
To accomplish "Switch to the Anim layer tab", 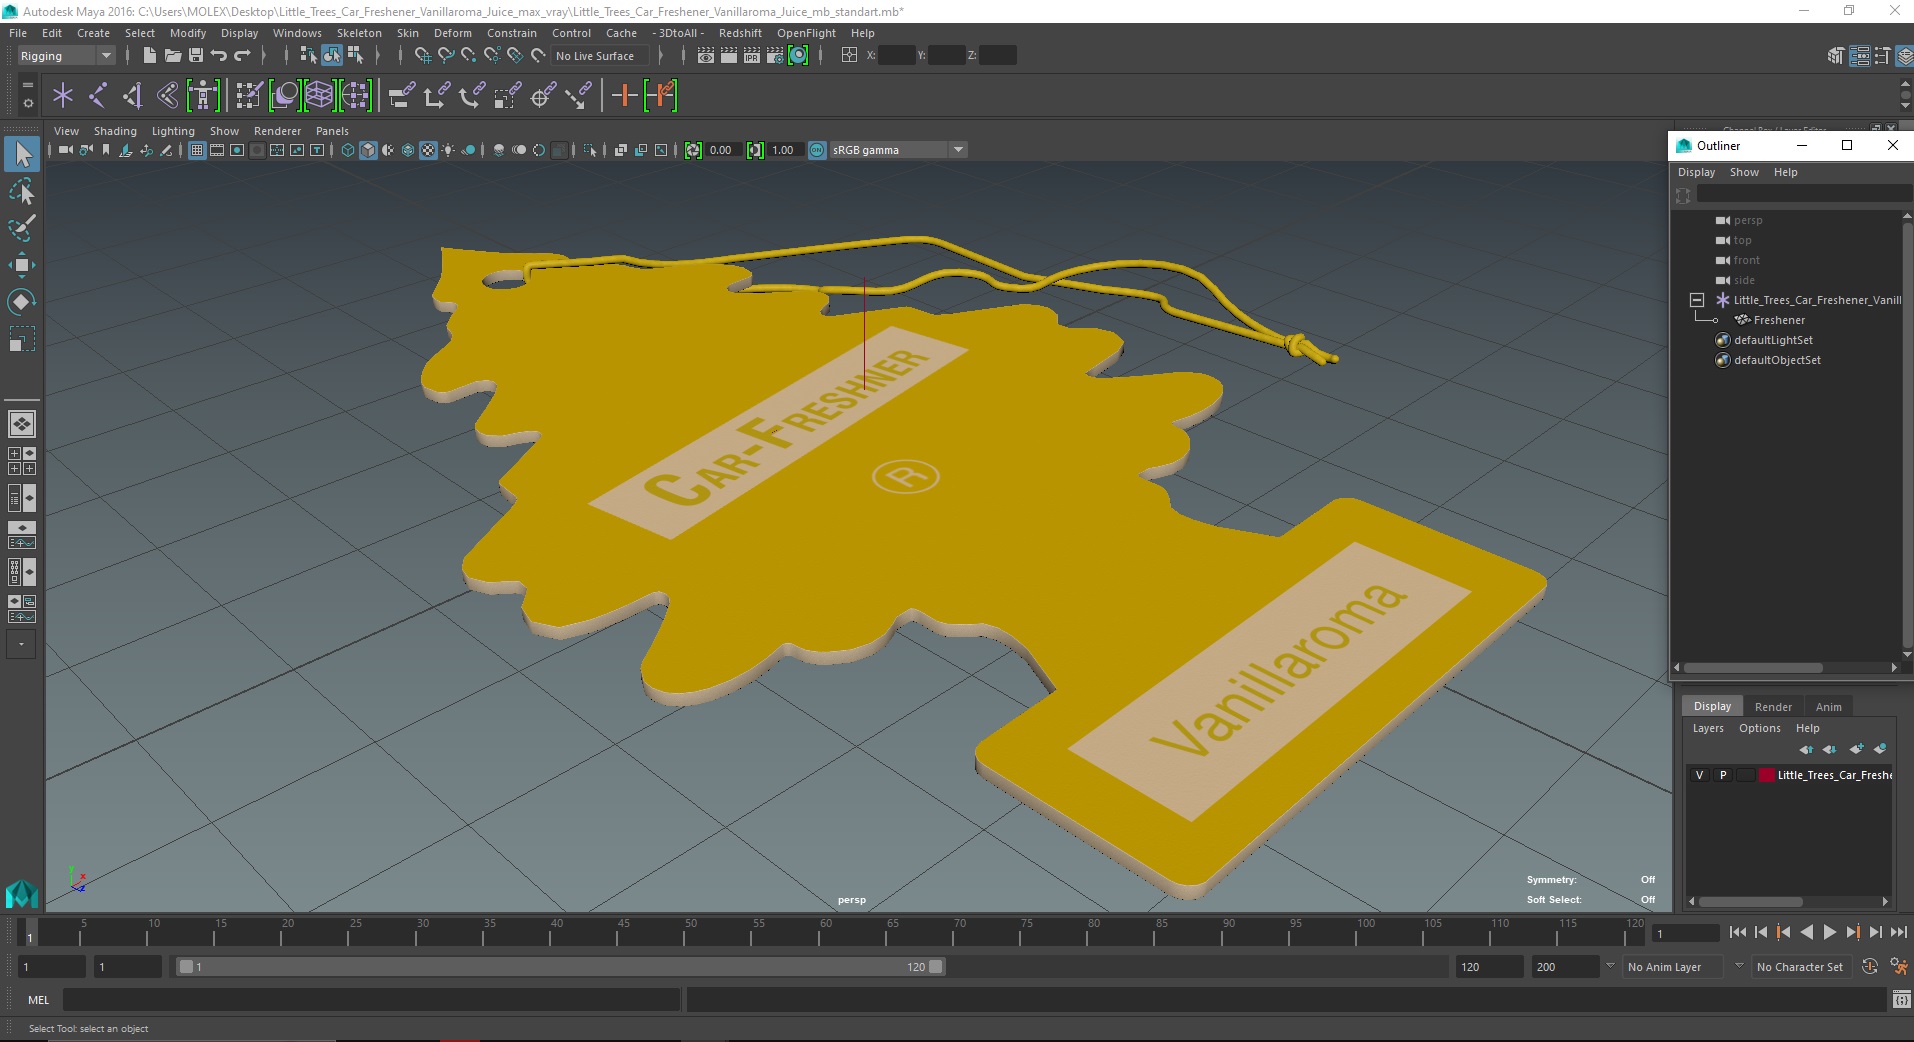I will point(1828,706).
